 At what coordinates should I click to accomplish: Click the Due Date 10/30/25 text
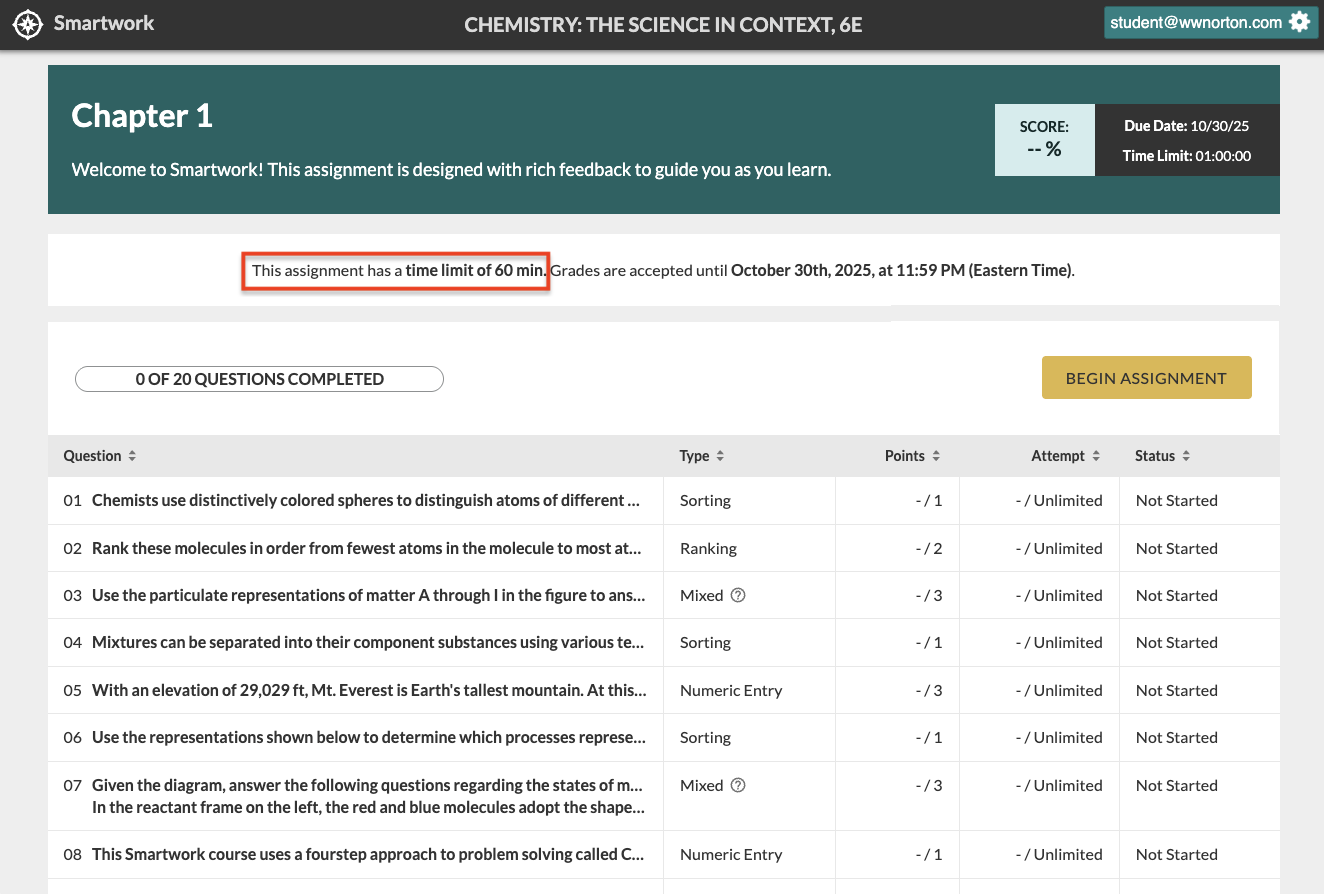[1187, 126]
